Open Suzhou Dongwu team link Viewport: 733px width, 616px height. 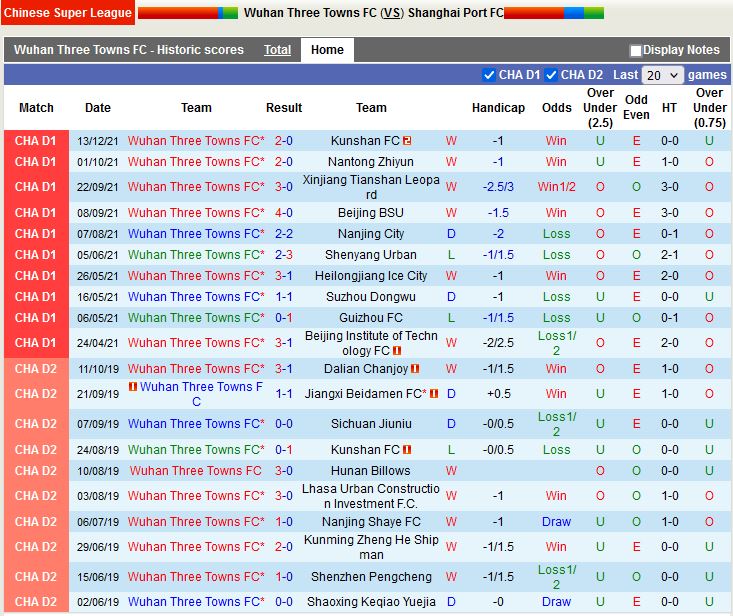371,297
